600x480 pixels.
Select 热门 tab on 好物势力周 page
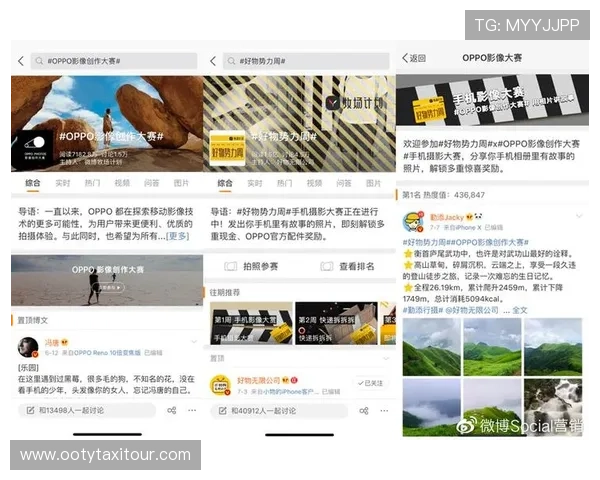(x=284, y=183)
